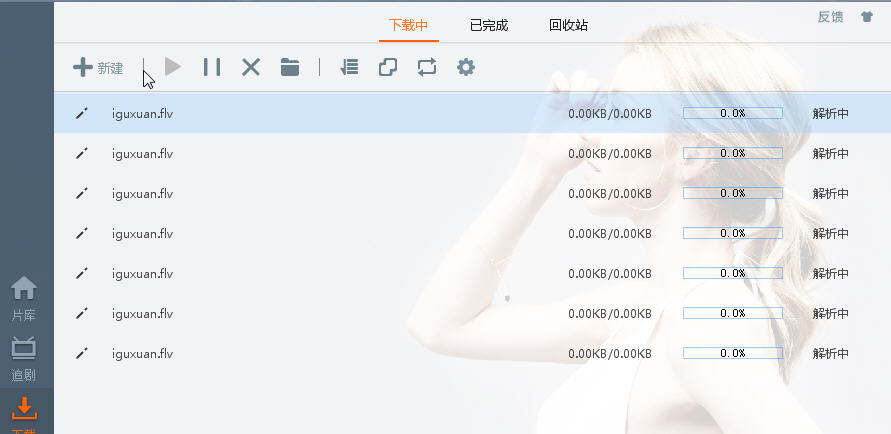
Task: Open download folder icon in toolbar
Action: (290, 67)
